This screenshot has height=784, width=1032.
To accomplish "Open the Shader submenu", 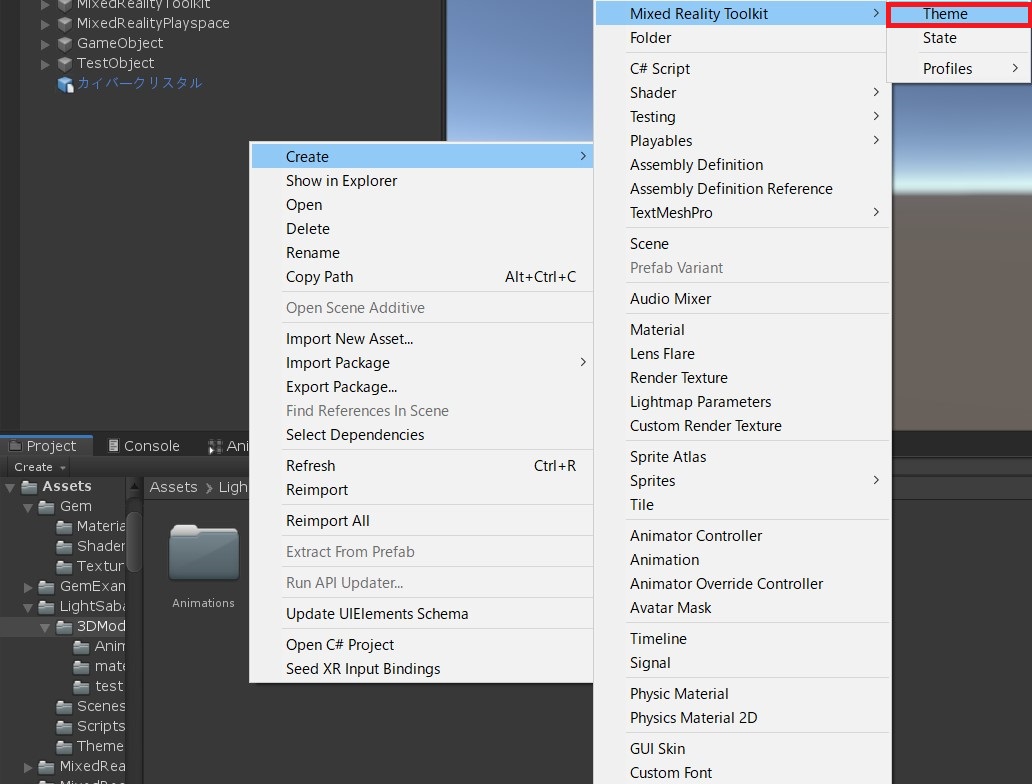I will click(741, 93).
